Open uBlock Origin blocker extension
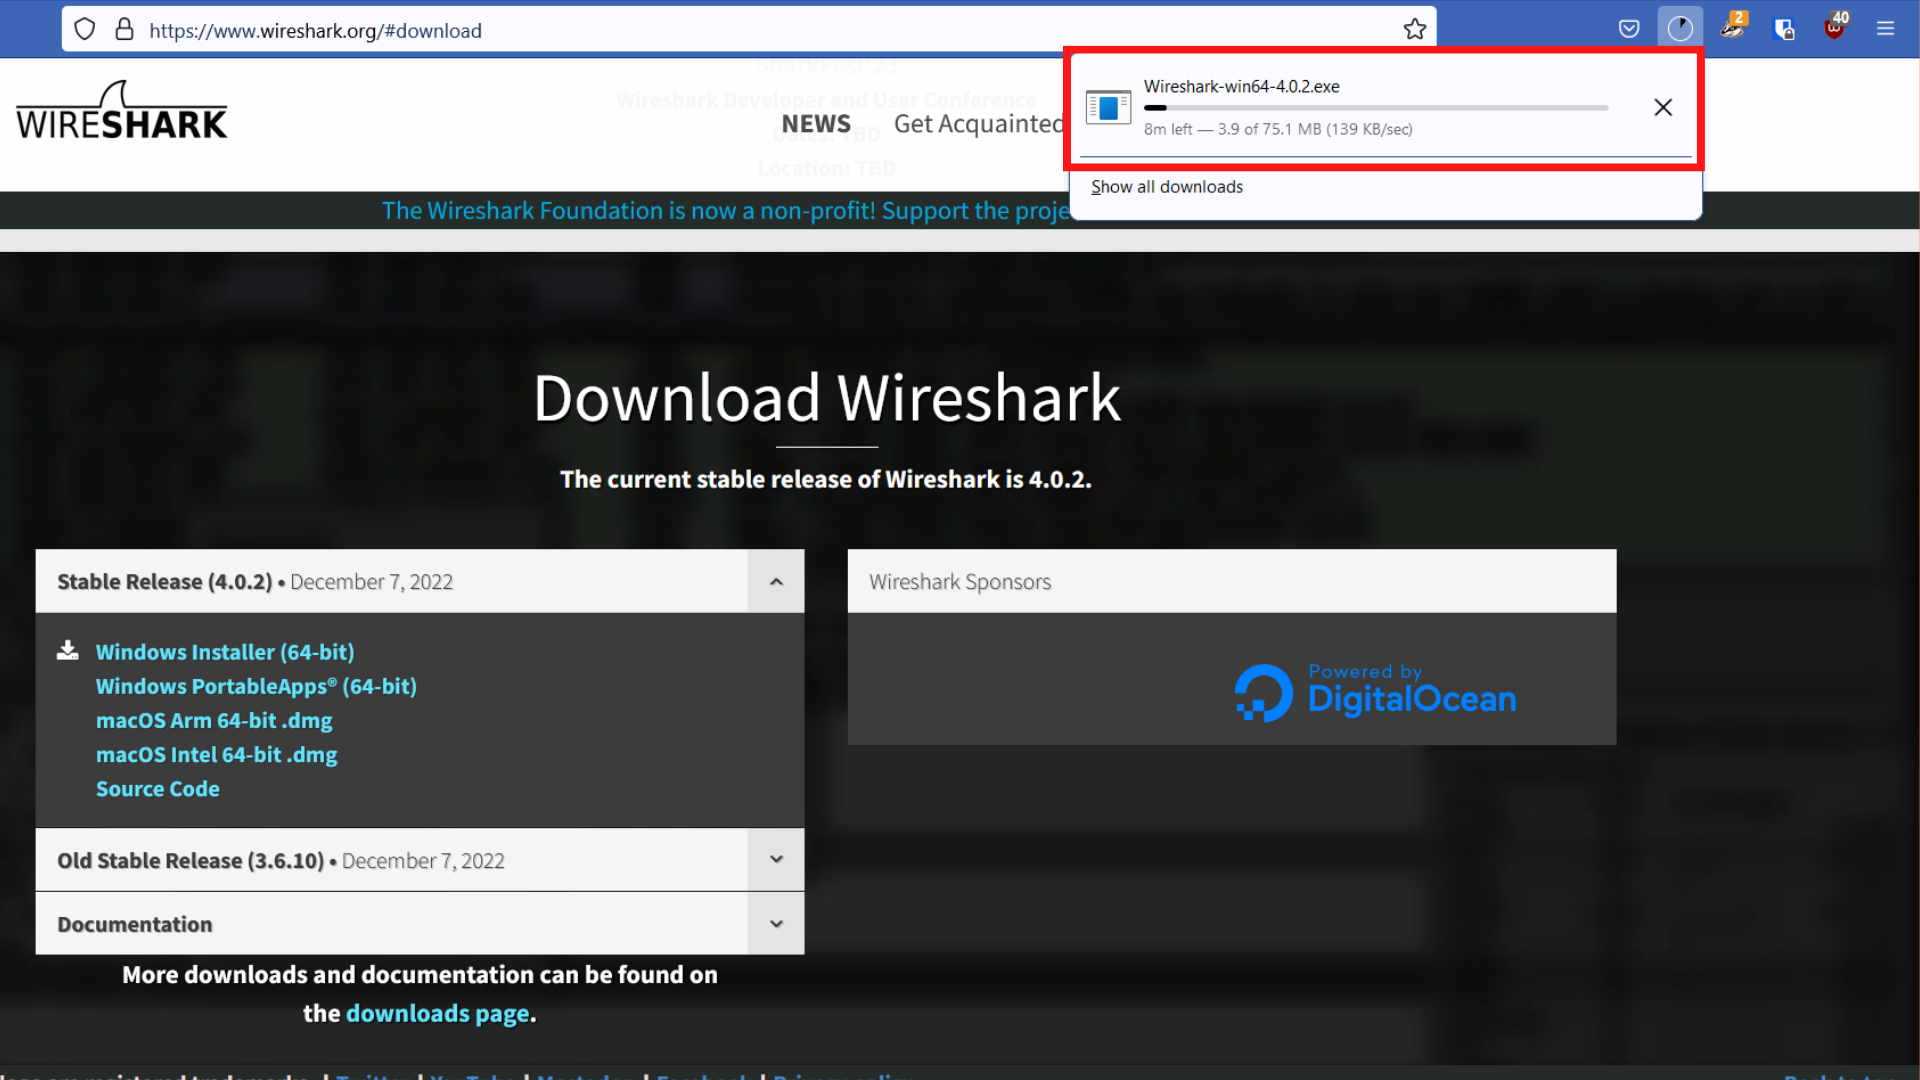 (1836, 27)
